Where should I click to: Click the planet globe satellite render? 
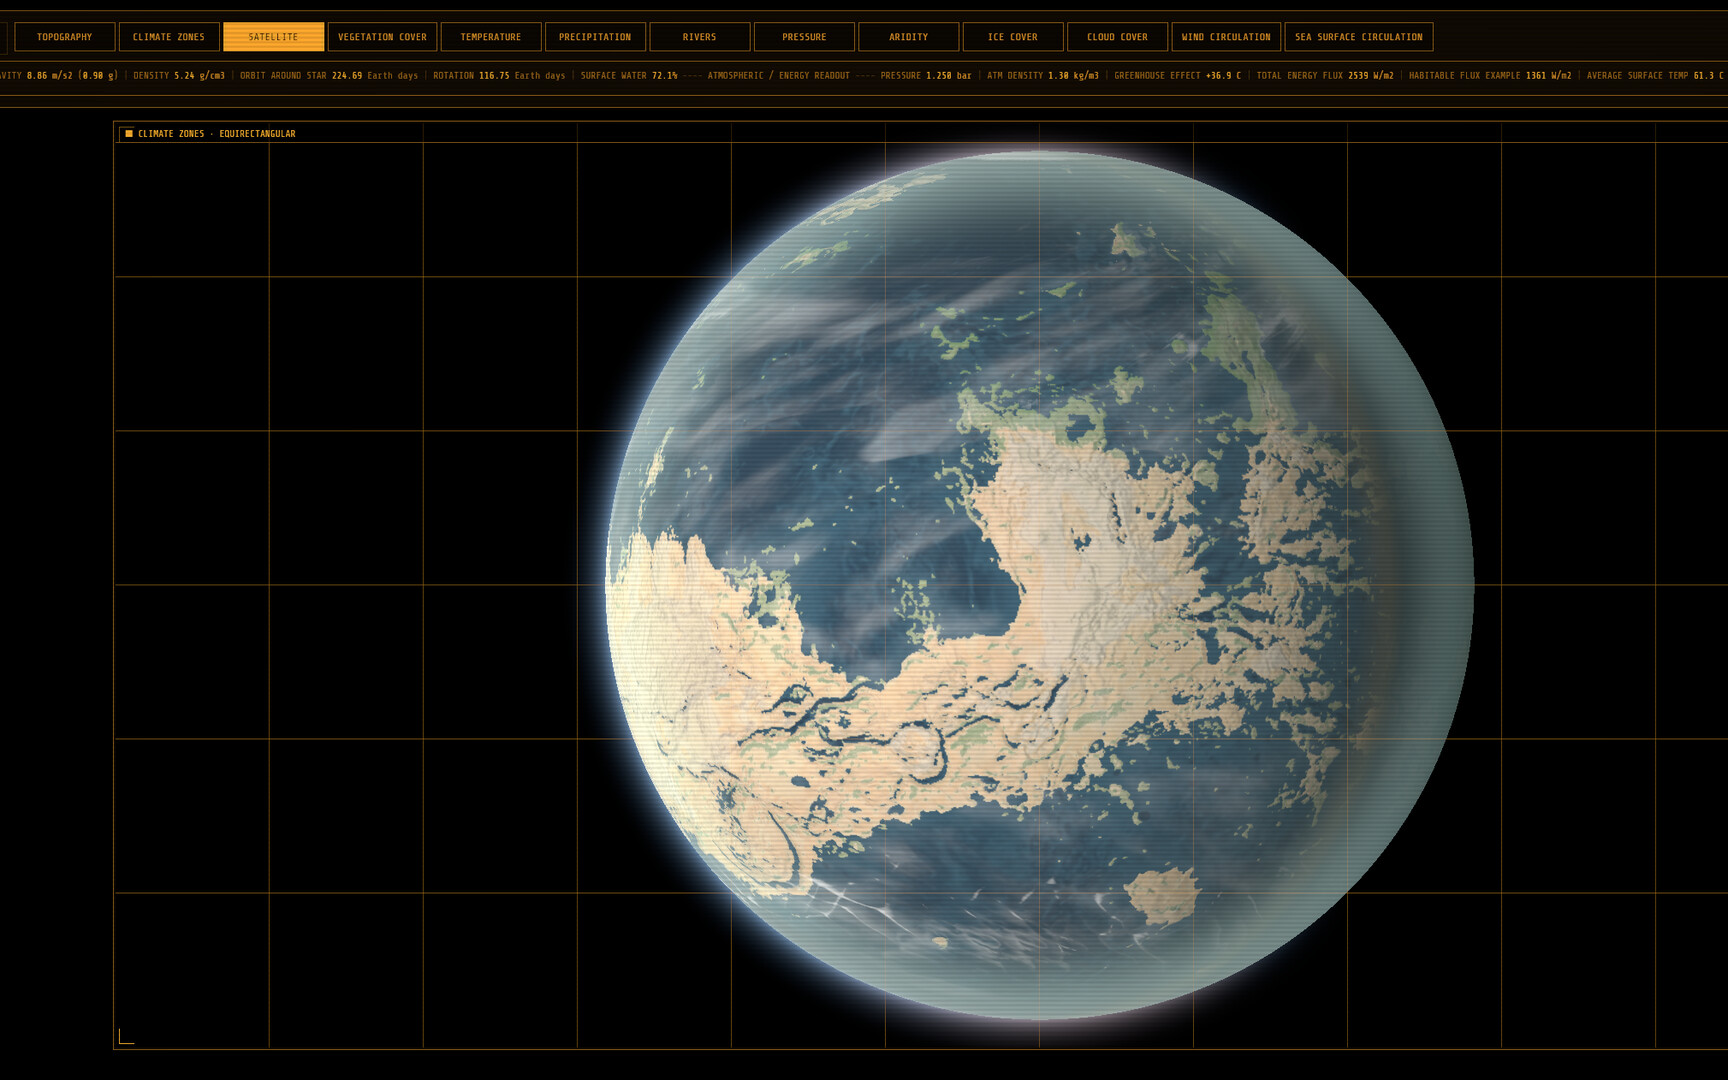click(1039, 585)
